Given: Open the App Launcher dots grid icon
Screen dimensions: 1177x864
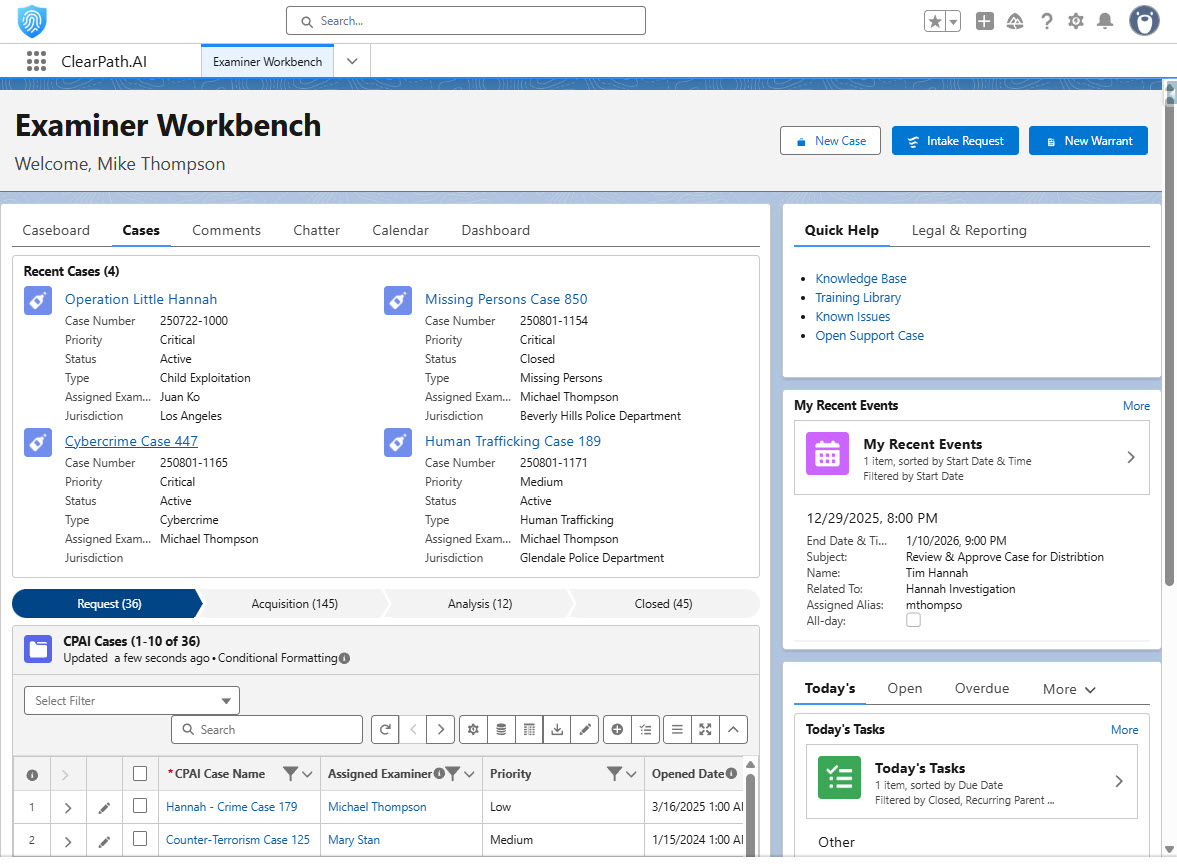Looking at the screenshot, I should tap(37, 61).
